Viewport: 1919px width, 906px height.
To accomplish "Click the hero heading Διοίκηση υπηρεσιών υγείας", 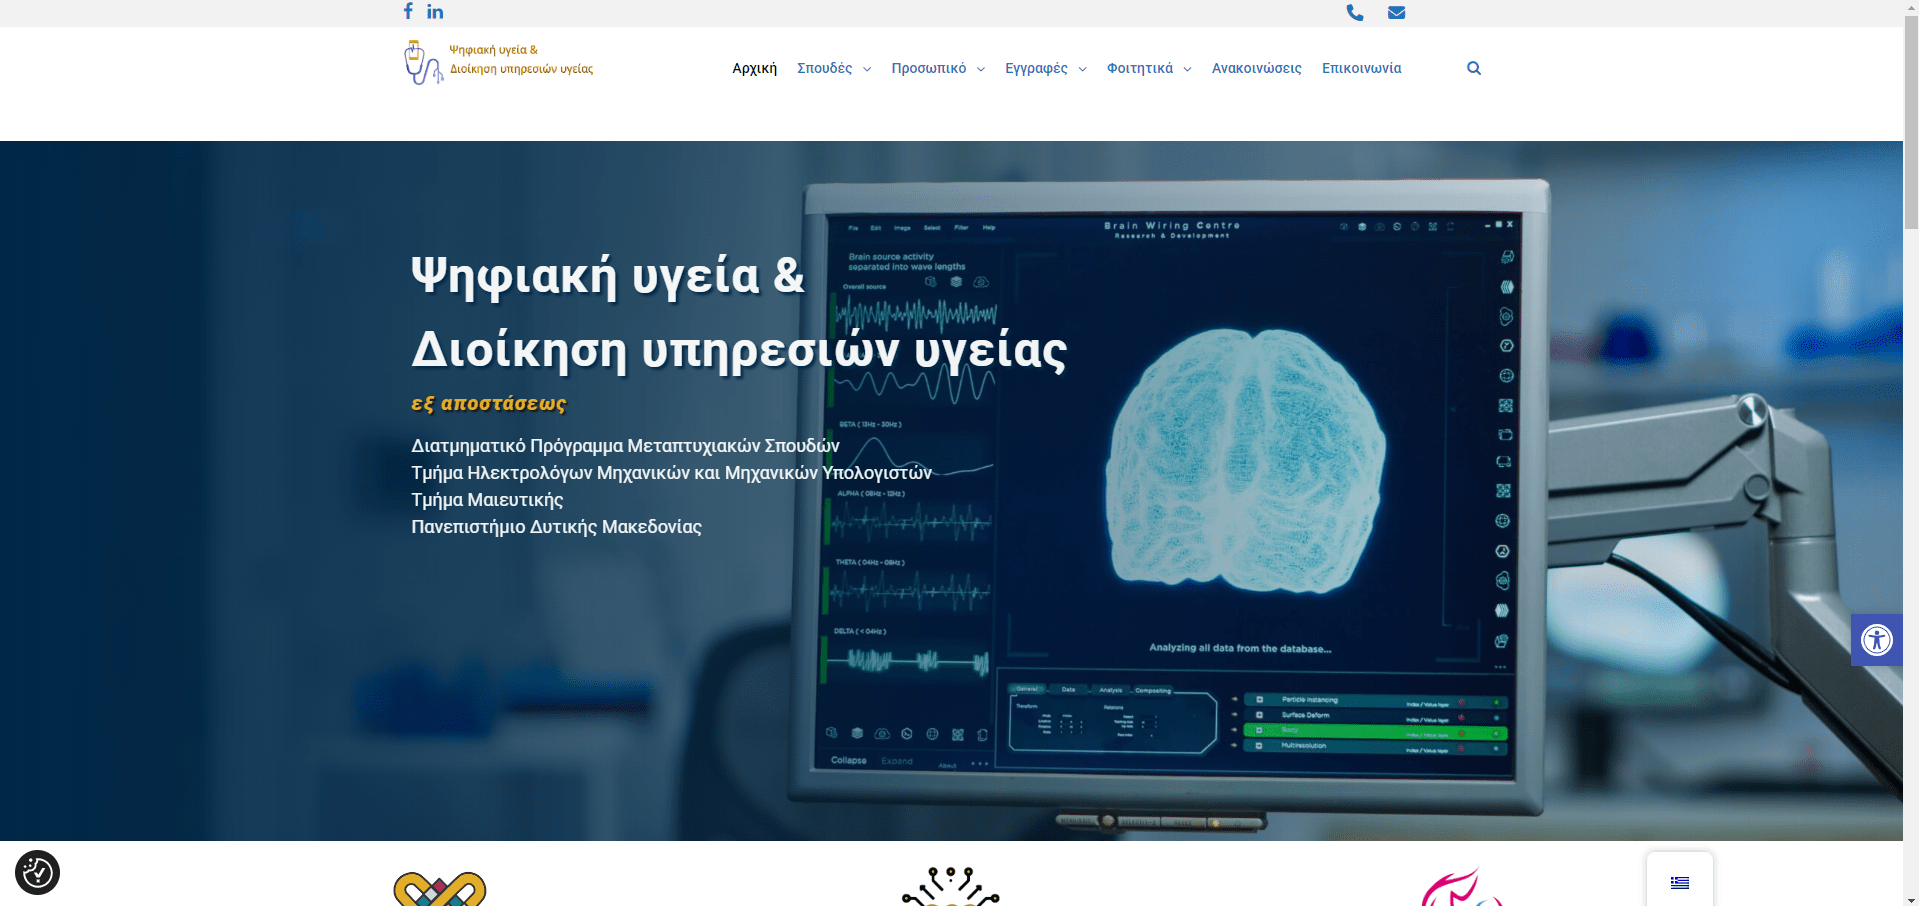I will pos(739,351).
